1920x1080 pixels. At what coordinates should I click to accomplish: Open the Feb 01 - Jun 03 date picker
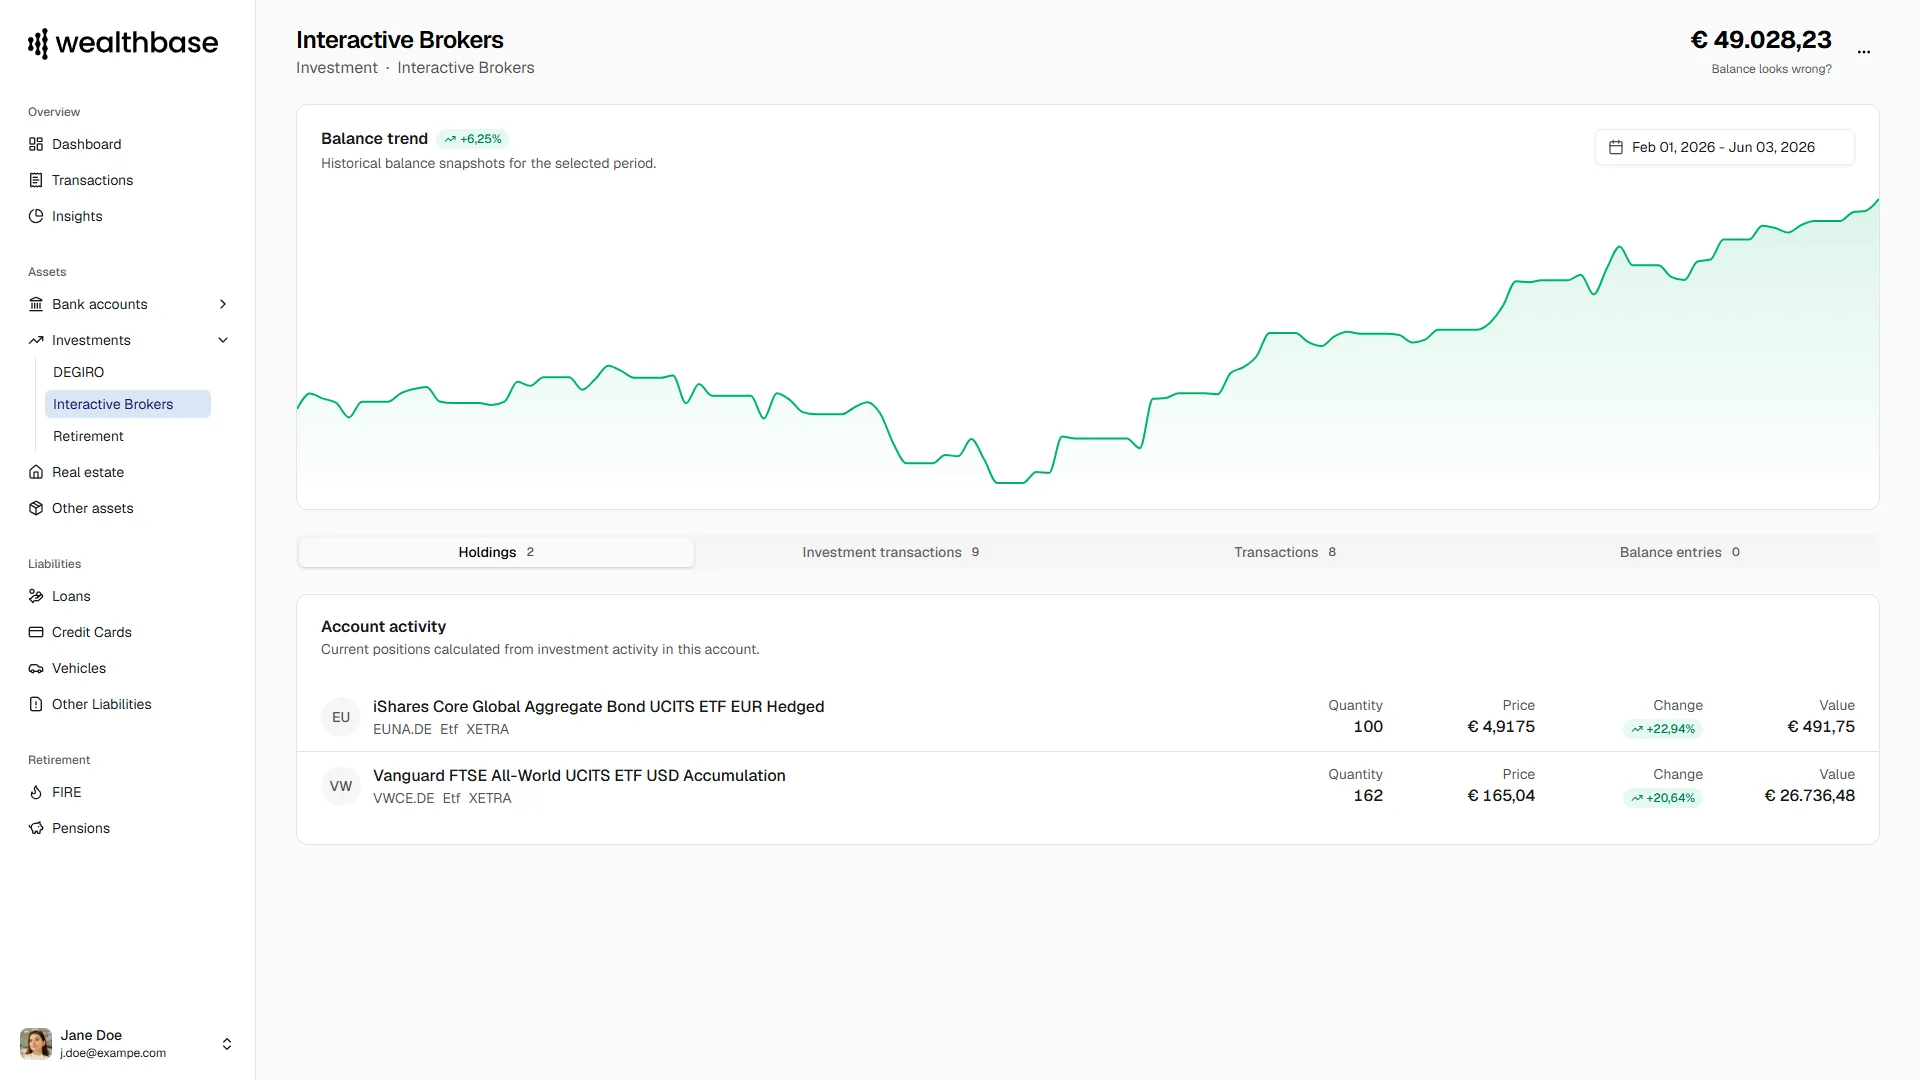[x=1724, y=147]
